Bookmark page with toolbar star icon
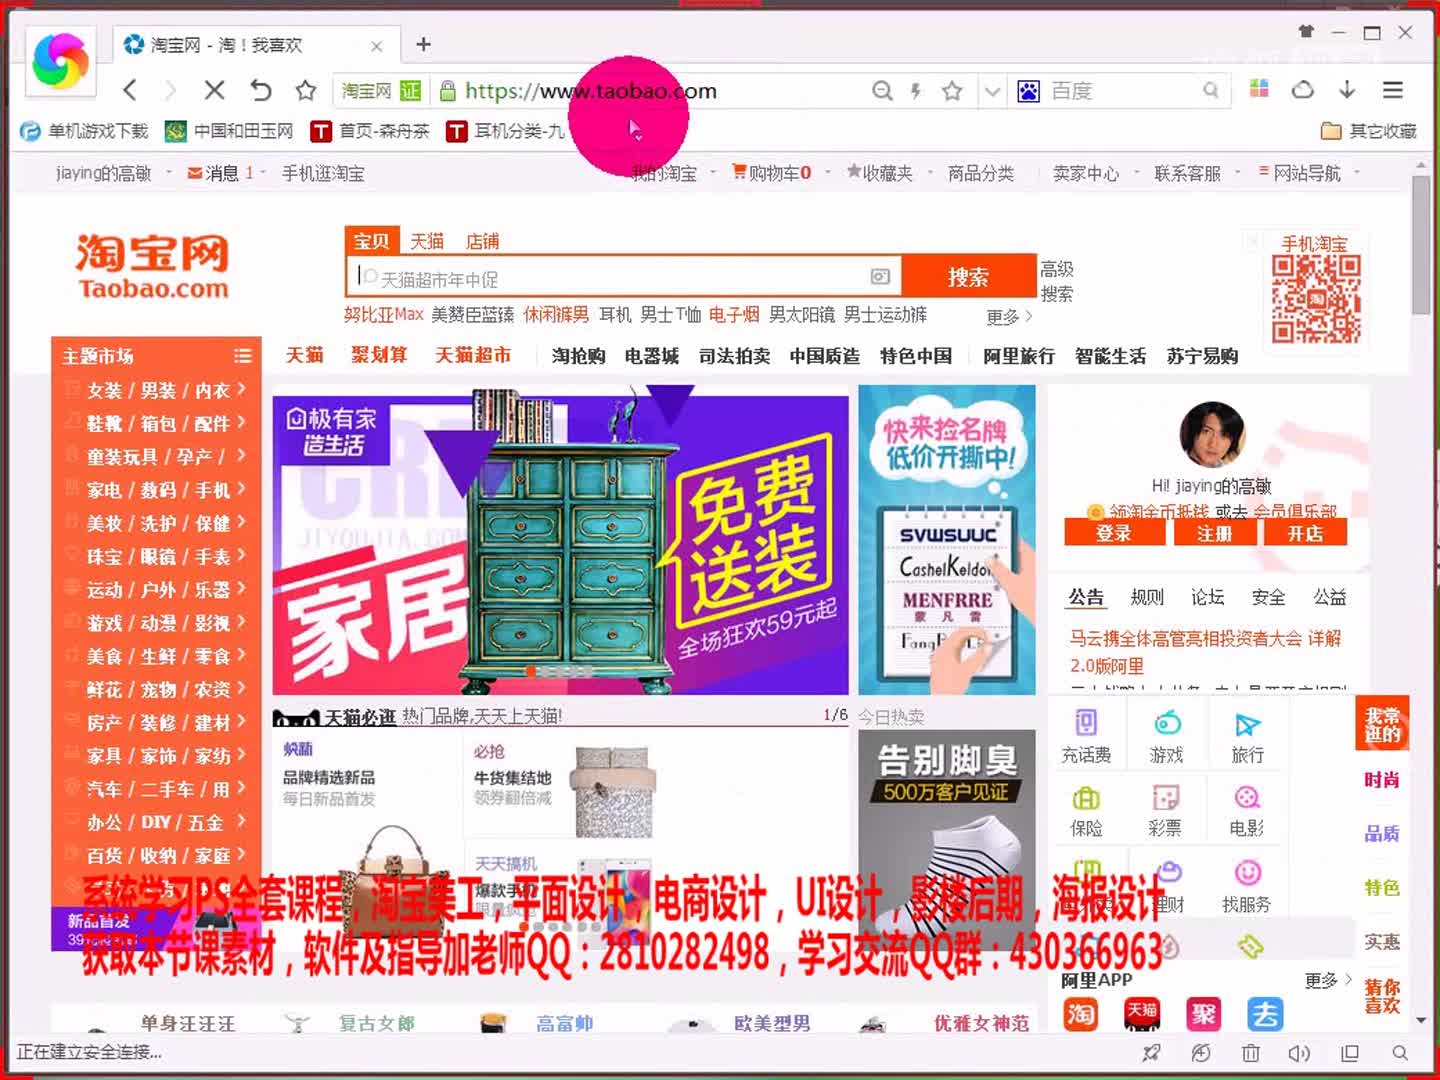 [306, 91]
